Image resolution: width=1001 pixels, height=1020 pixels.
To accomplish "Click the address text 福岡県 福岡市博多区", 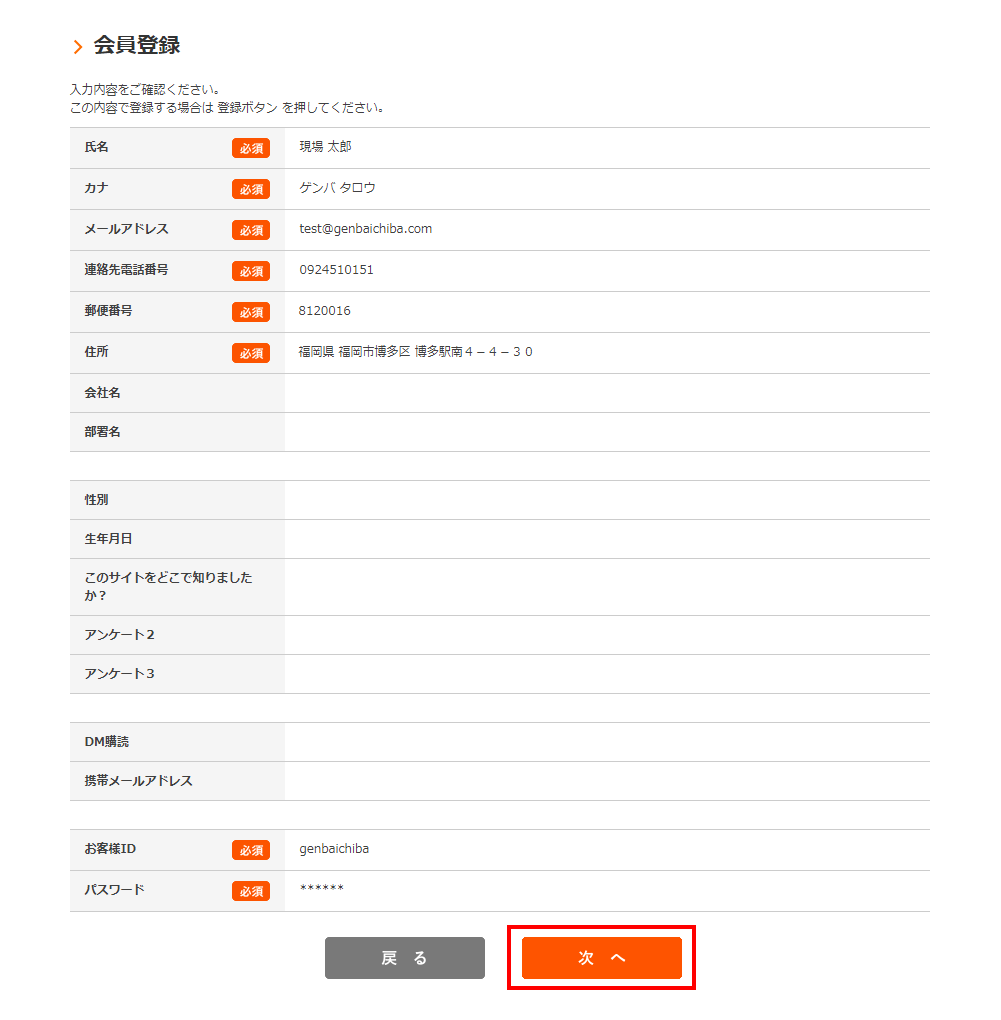I will 355,352.
